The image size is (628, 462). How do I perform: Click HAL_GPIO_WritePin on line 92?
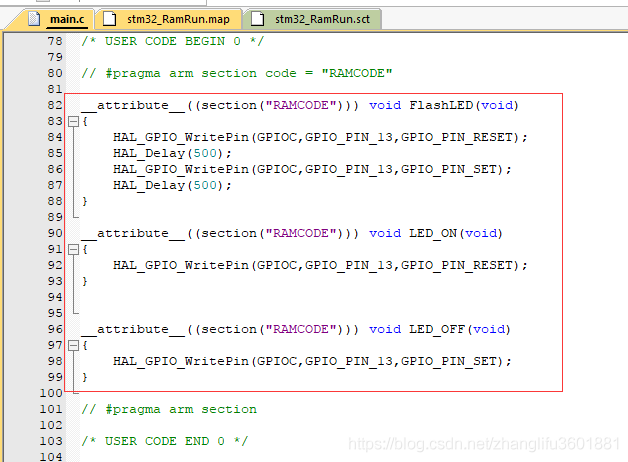(181, 265)
